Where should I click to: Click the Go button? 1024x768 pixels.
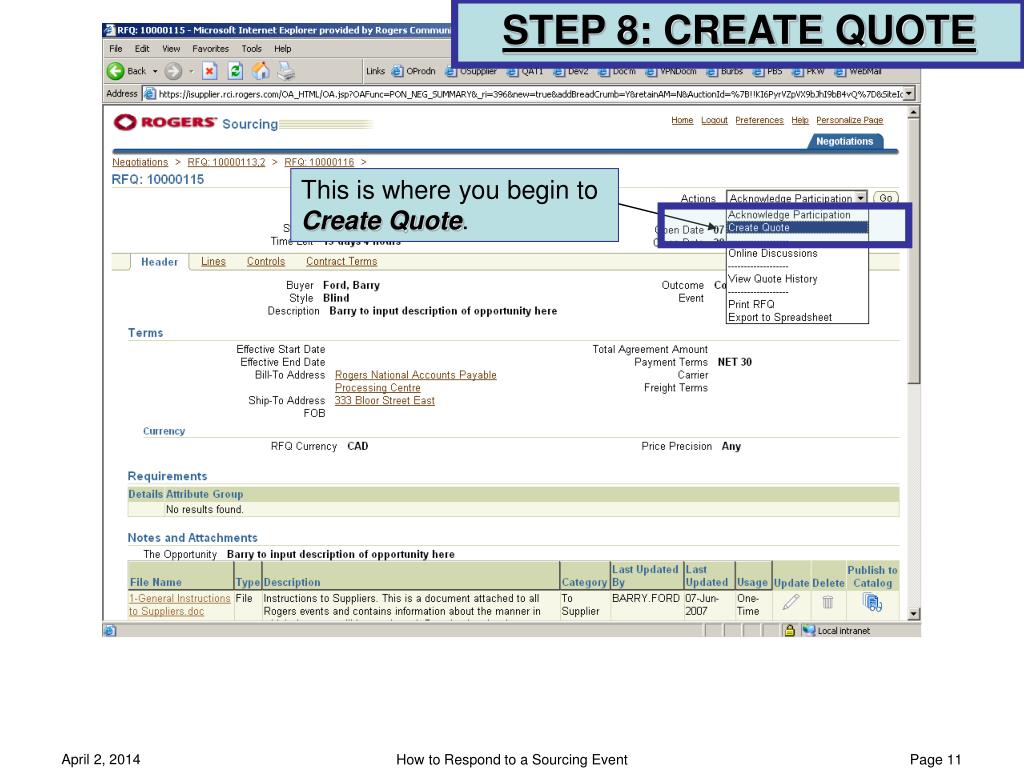886,198
